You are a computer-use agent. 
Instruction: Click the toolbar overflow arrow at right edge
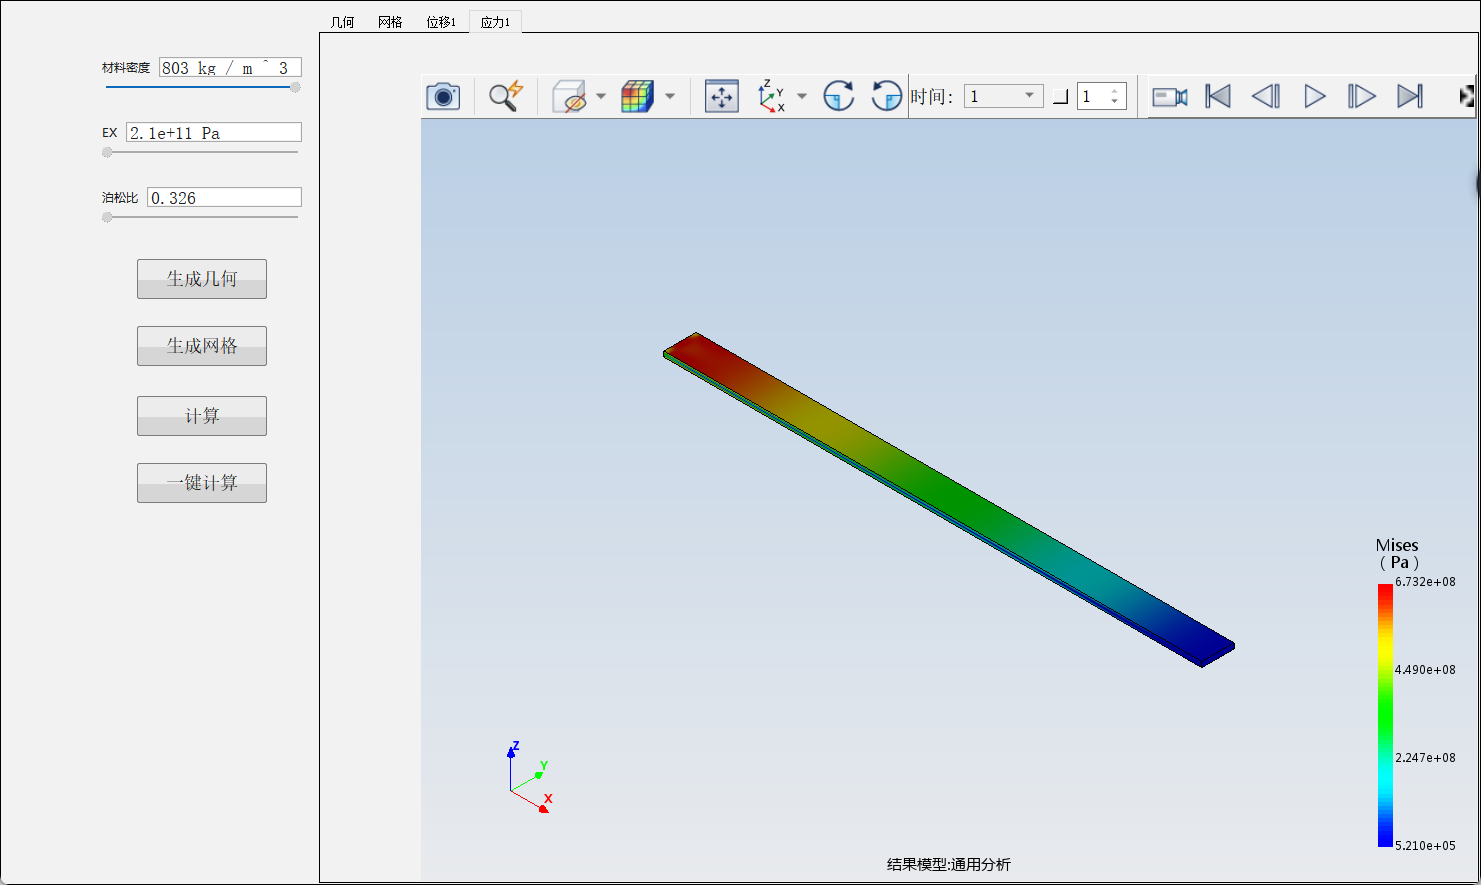pos(1466,96)
